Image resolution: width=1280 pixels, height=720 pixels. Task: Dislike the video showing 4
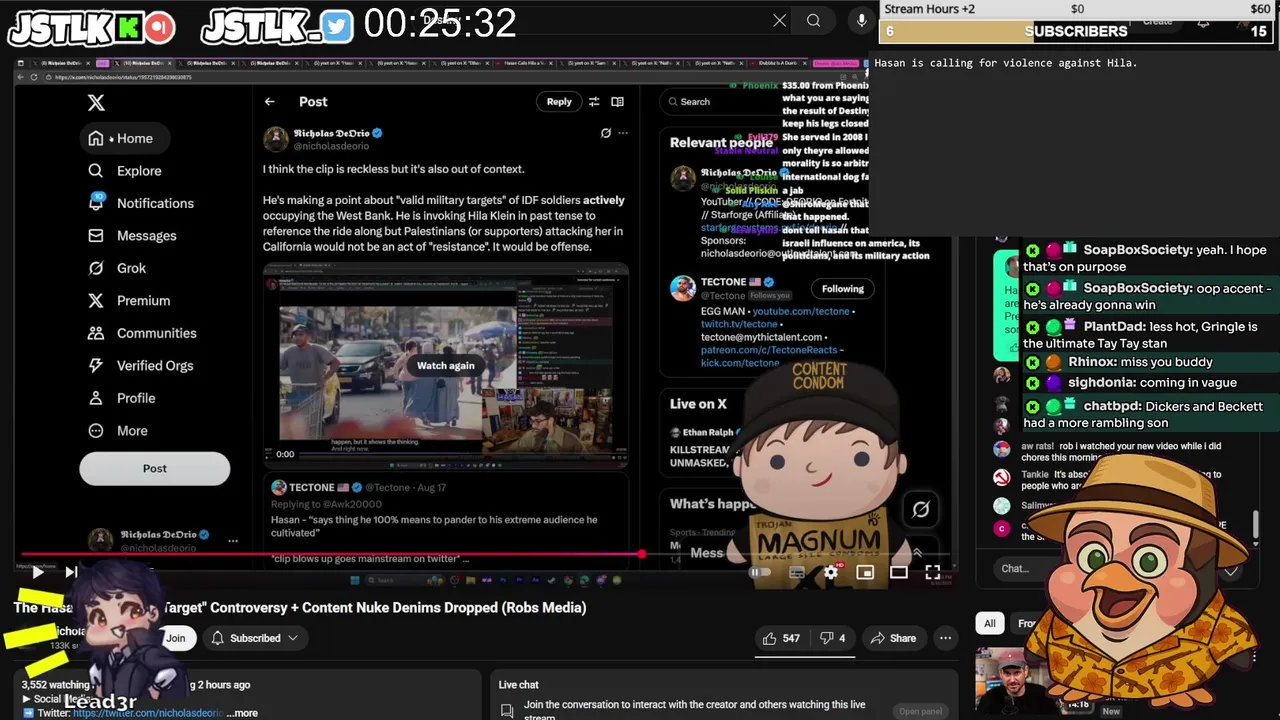pos(833,638)
